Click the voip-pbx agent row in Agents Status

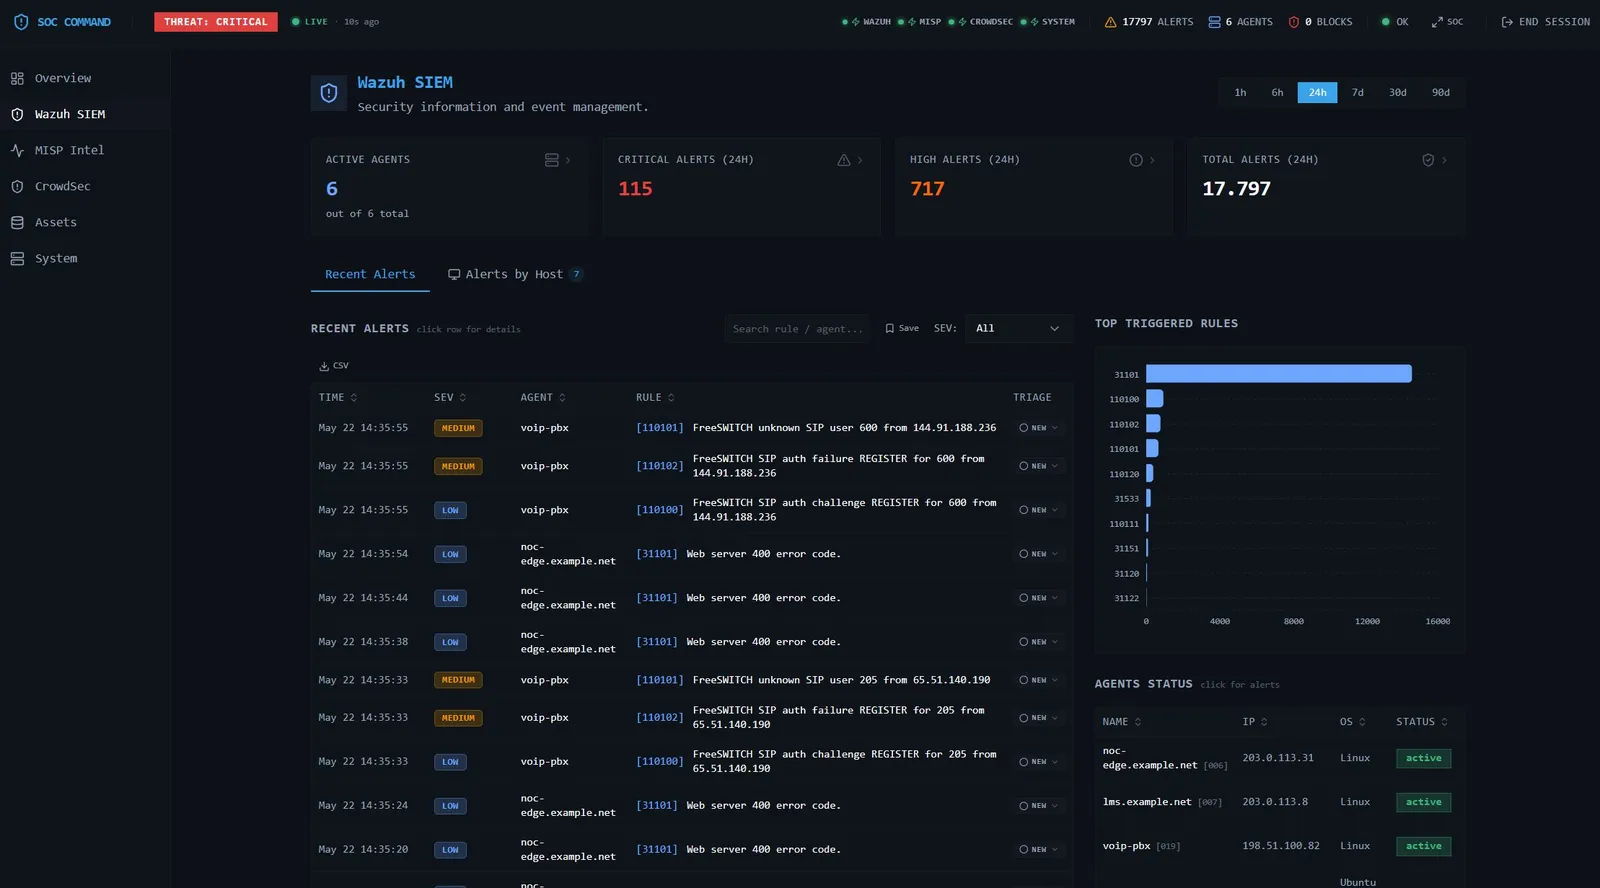pyautogui.click(x=1278, y=846)
